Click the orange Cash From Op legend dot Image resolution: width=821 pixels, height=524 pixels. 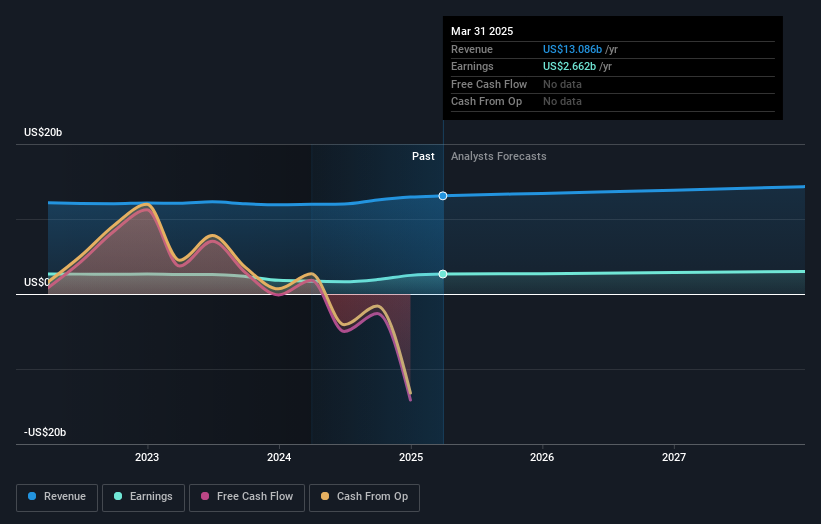[x=325, y=496]
